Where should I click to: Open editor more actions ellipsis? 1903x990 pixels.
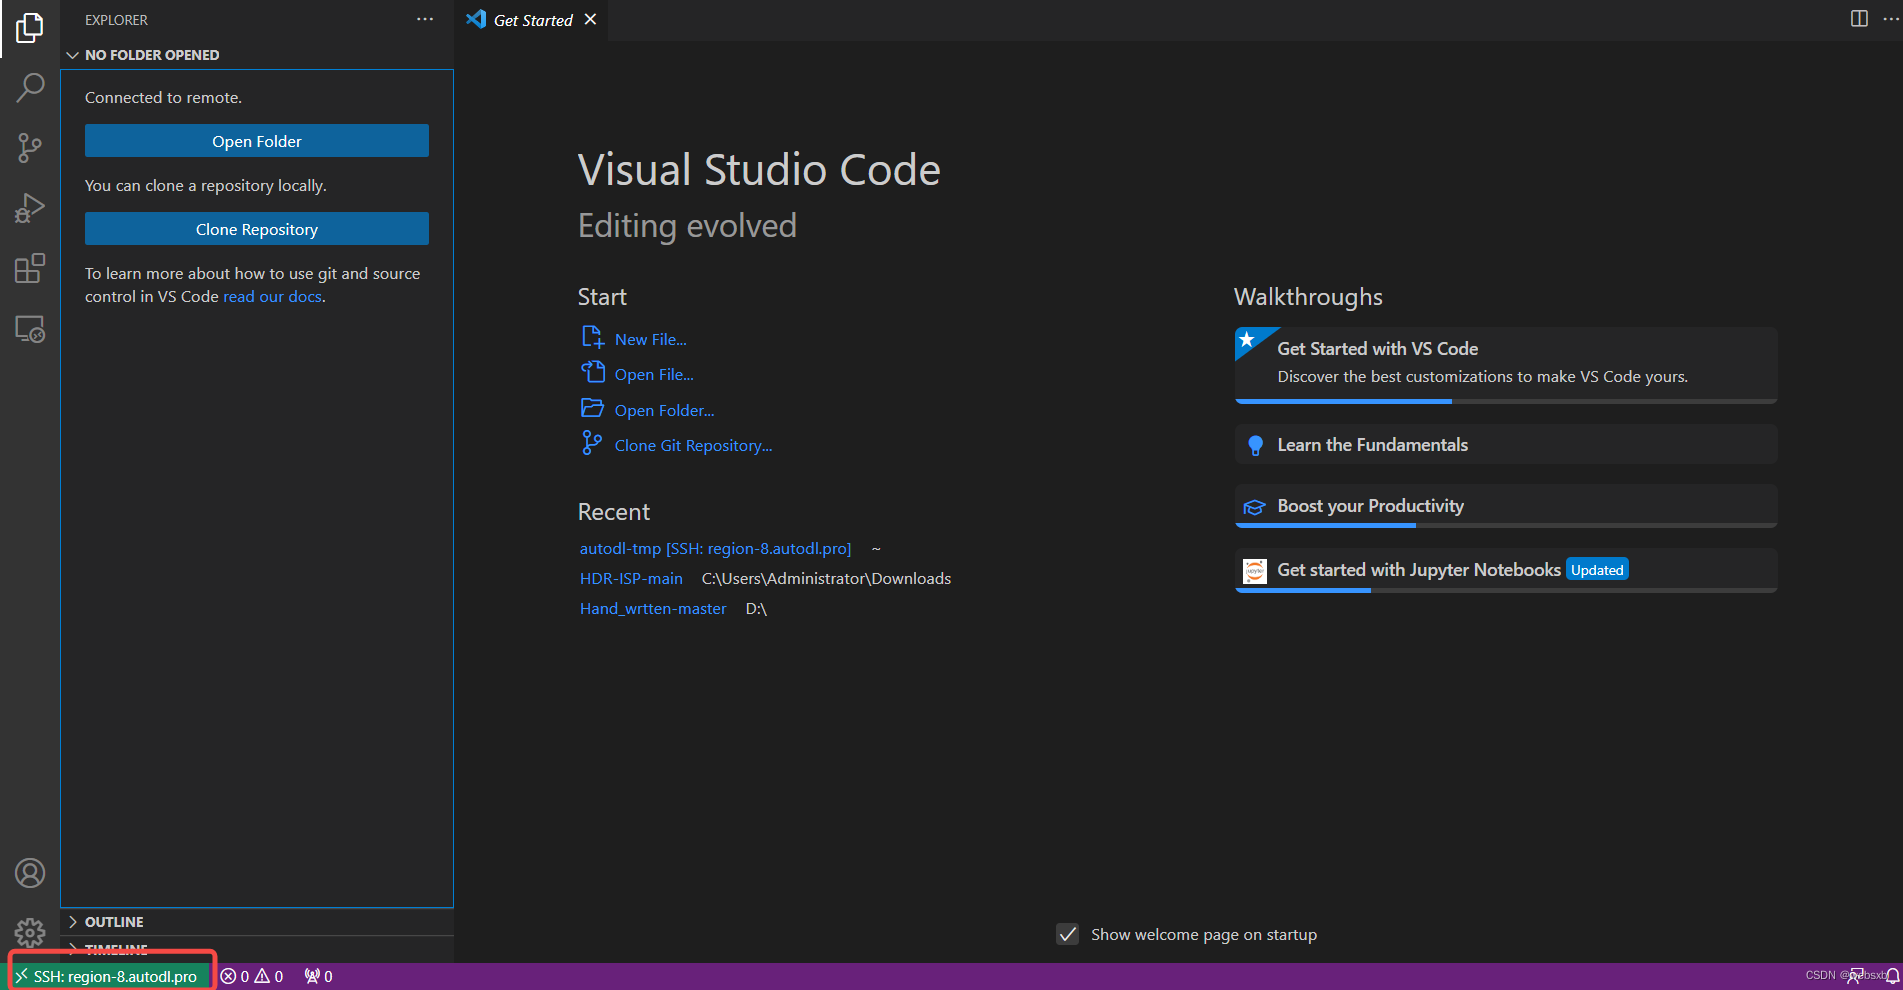[x=1890, y=19]
